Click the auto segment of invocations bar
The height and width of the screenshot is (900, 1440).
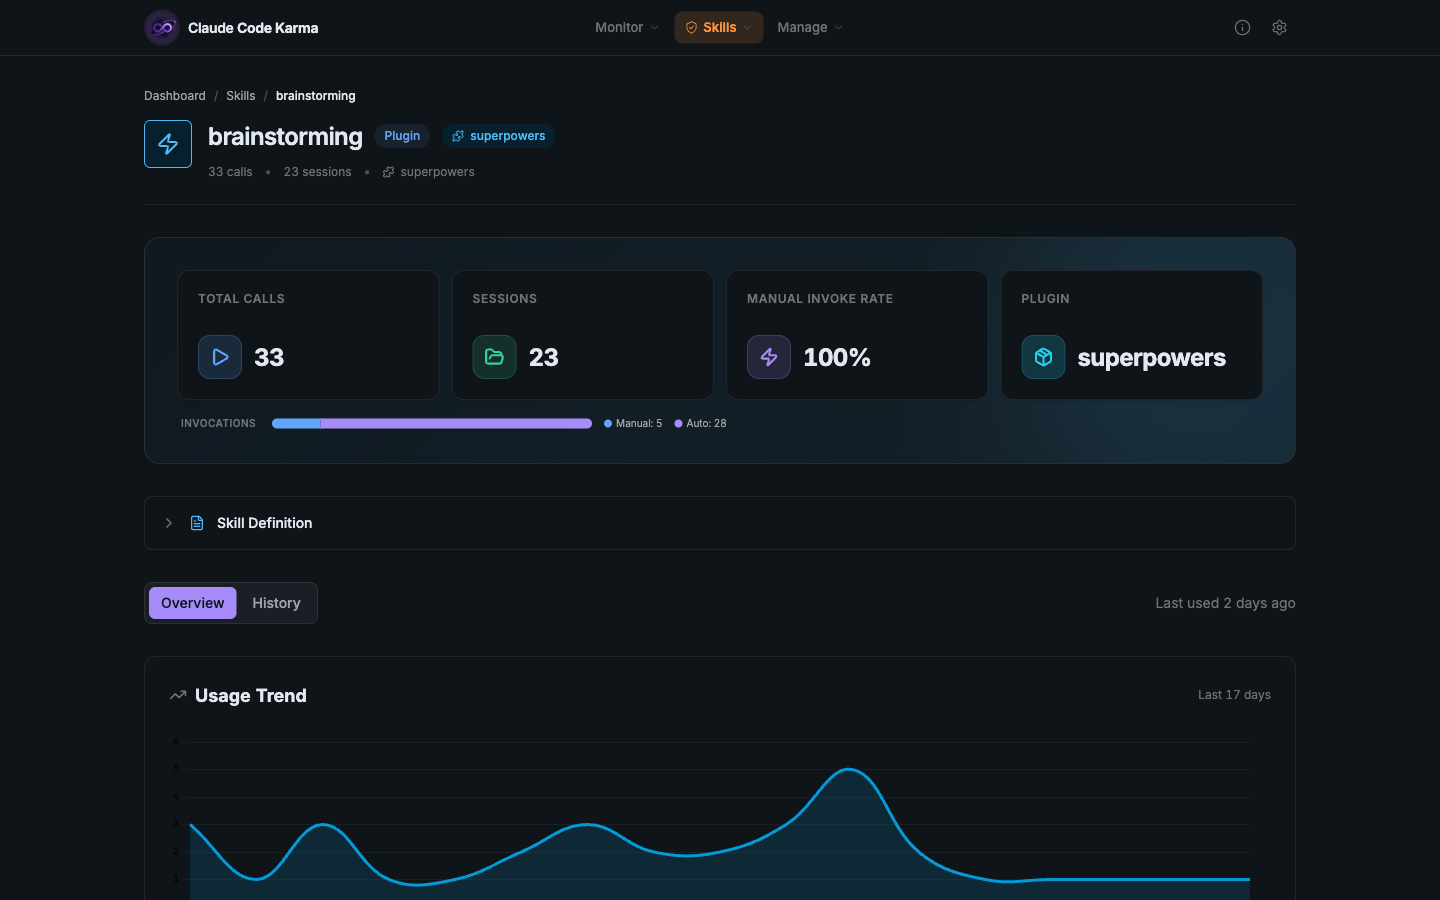456,424
